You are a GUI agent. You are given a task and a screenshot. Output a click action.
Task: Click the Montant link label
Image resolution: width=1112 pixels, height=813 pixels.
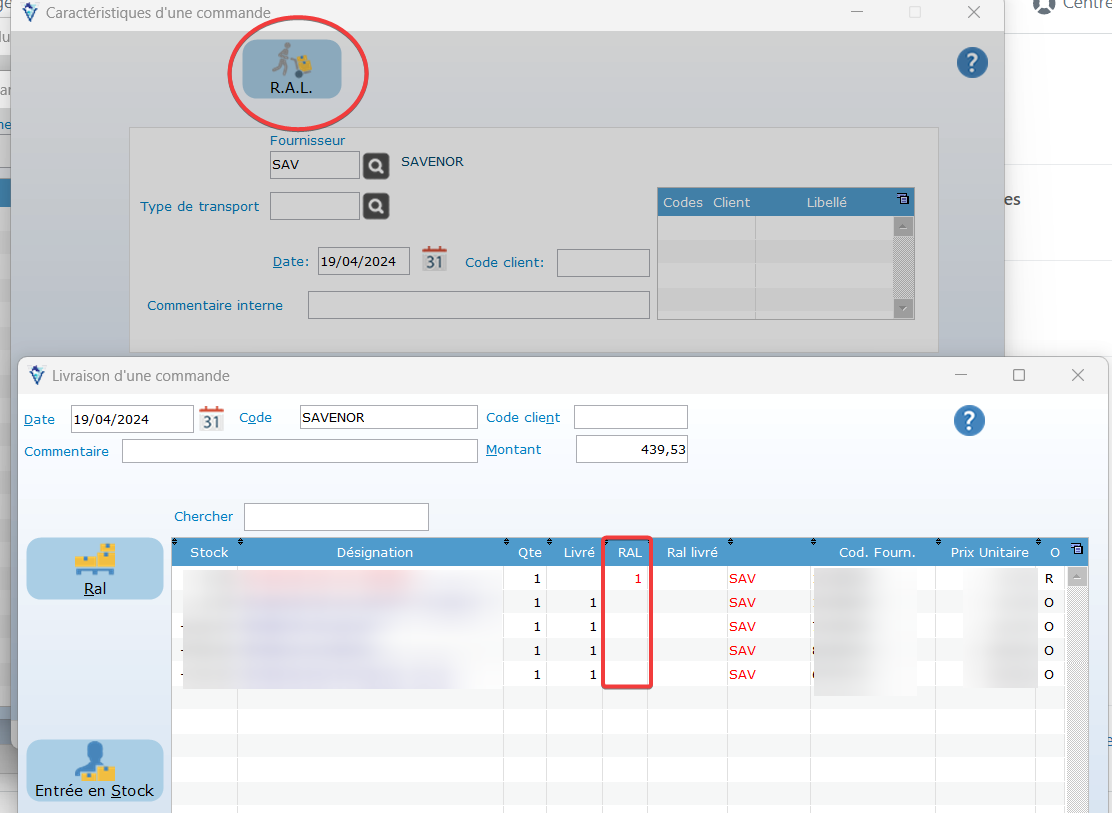(513, 449)
